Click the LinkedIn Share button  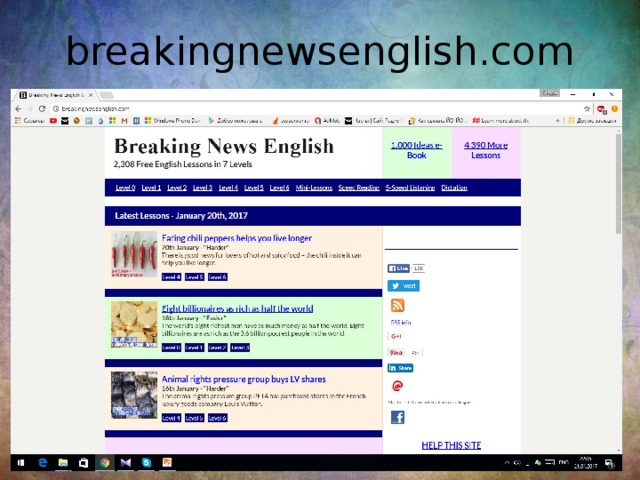[400, 368]
